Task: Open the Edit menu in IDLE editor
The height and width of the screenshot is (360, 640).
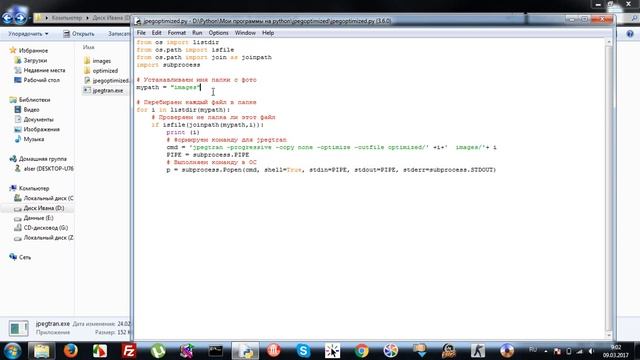Action: [156, 33]
